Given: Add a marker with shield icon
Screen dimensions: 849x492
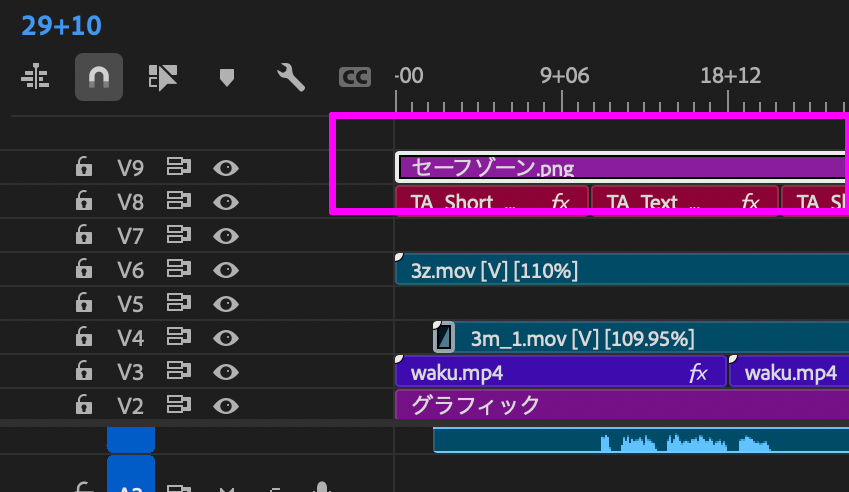Looking at the screenshot, I should point(226,77).
